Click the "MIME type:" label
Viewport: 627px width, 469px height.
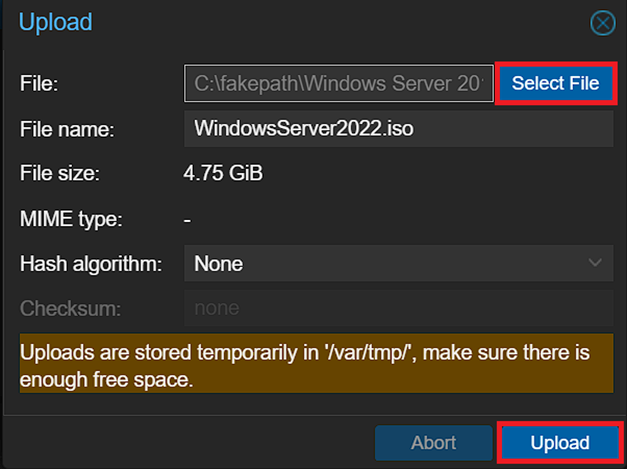tap(70, 219)
